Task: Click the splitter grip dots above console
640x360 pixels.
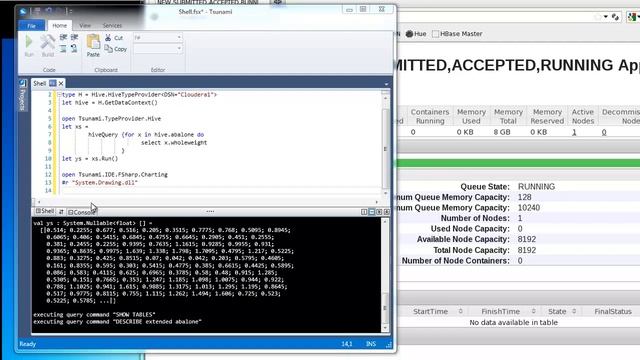Action: 210,211
